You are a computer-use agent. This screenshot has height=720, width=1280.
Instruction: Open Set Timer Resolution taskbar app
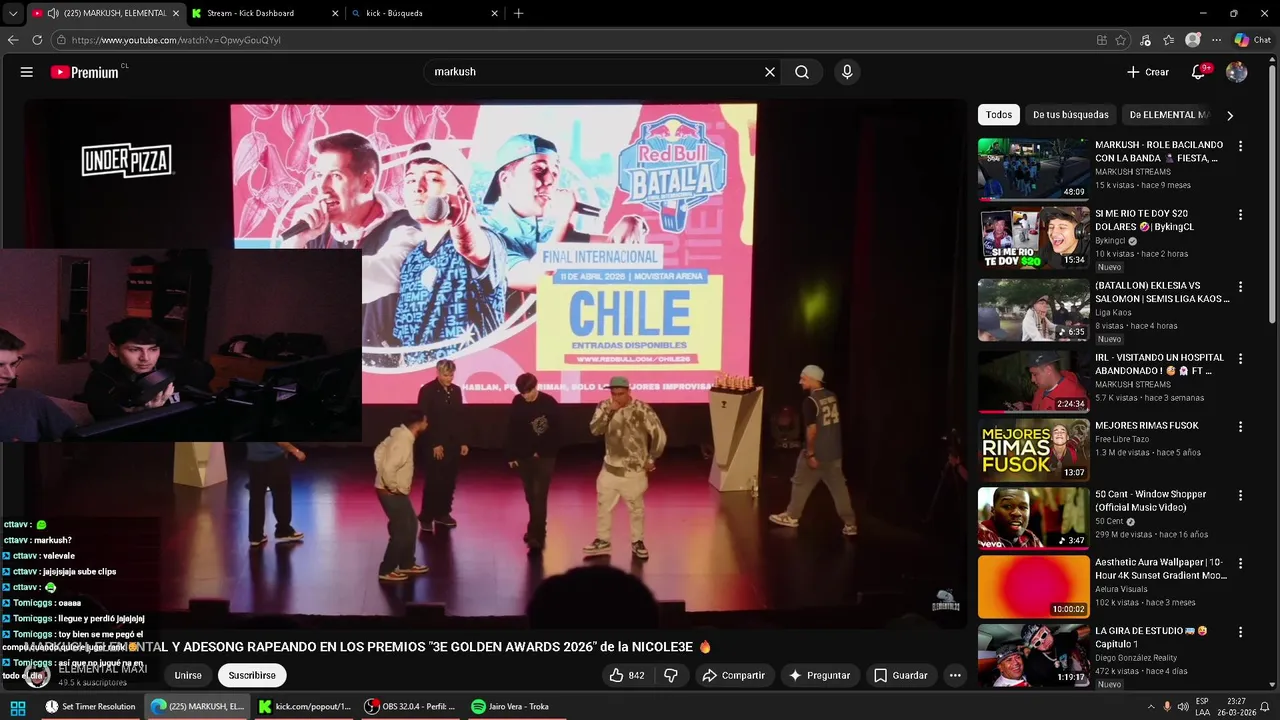pos(90,706)
